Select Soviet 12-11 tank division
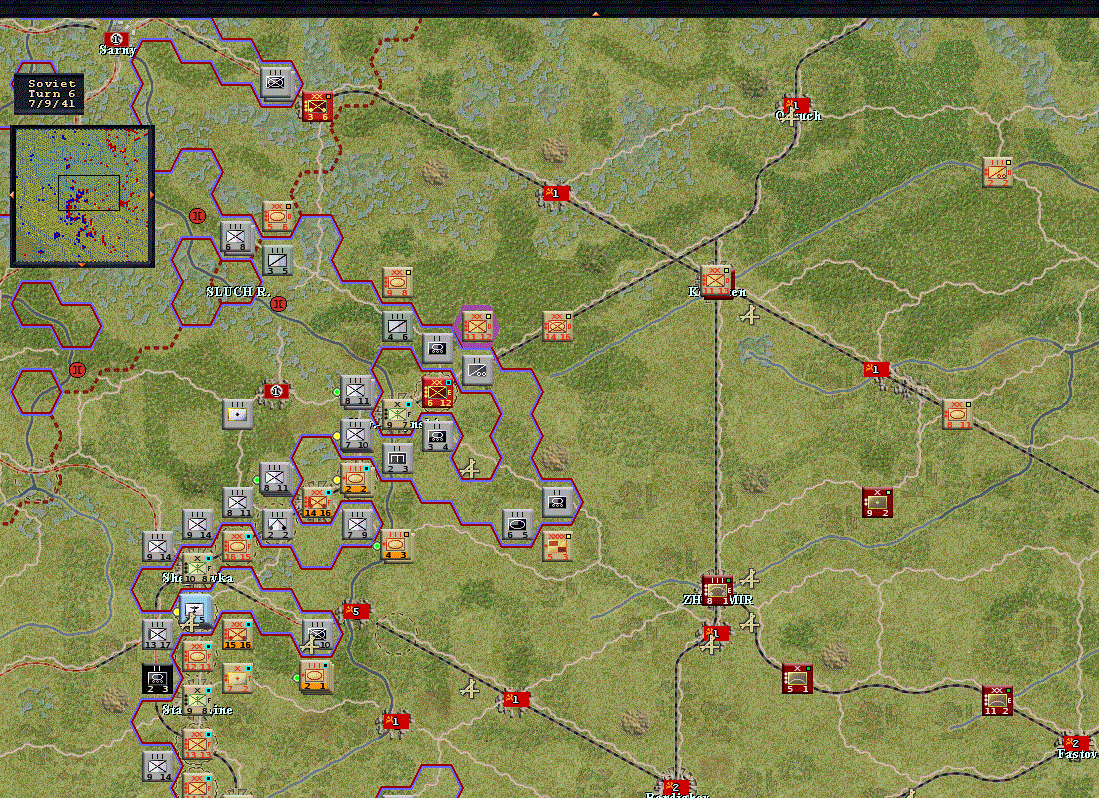 click(197, 656)
